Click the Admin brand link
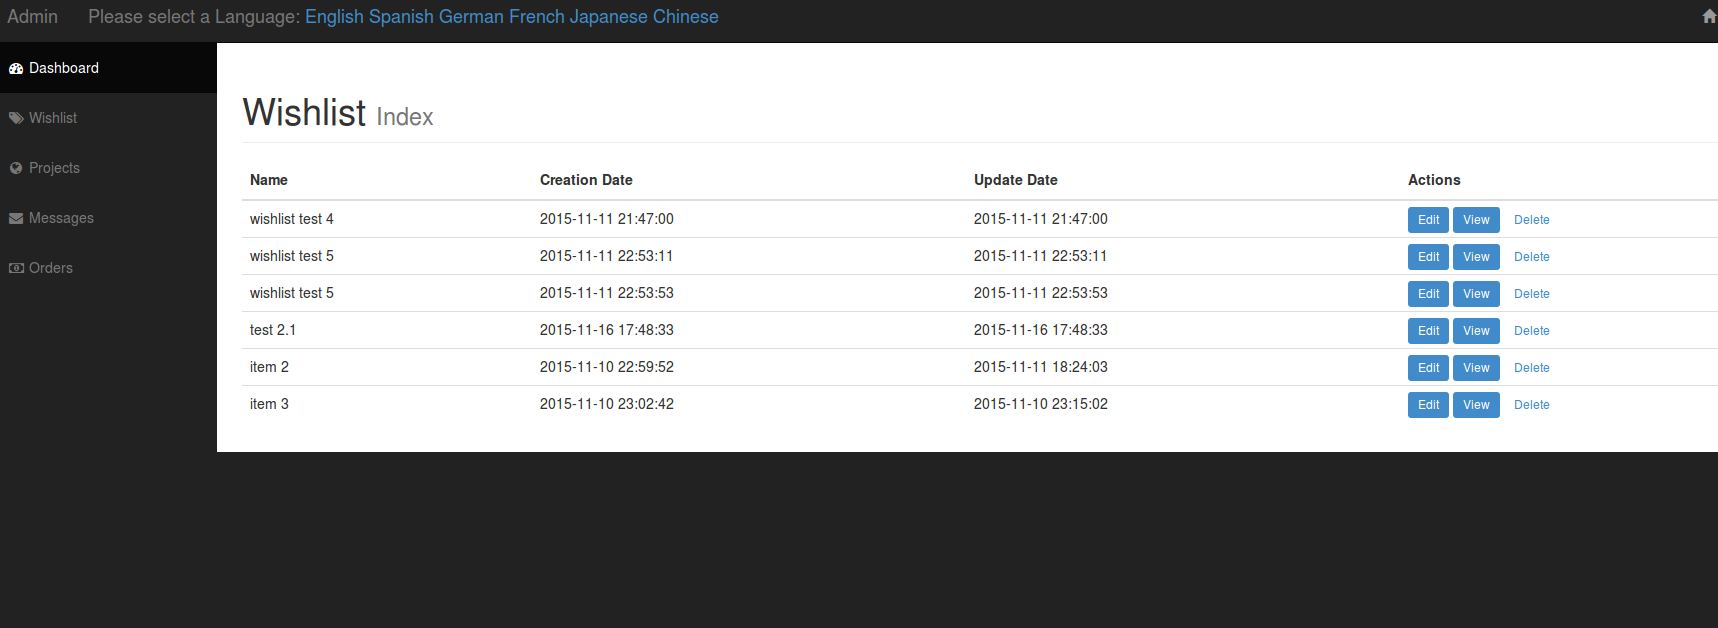Image resolution: width=1718 pixels, height=628 pixels. 32,17
